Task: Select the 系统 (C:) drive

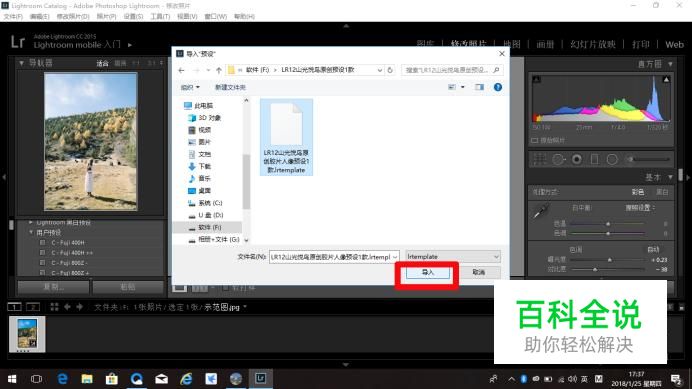Action: [x=205, y=203]
